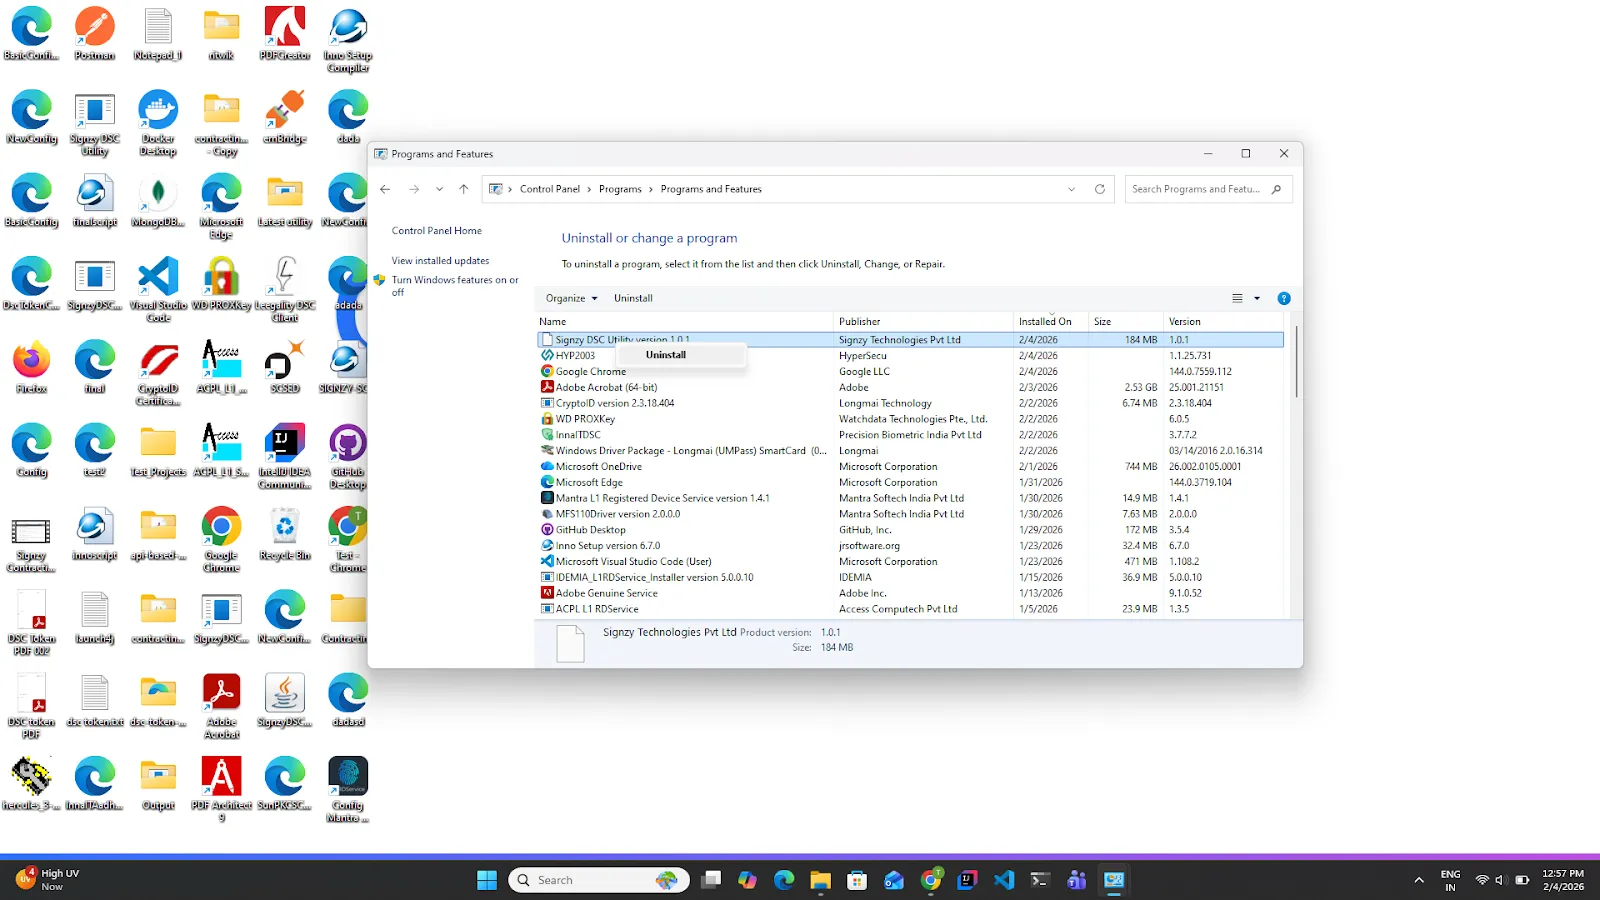
Task: Click Uninstall in the toolbar
Action: pos(633,298)
